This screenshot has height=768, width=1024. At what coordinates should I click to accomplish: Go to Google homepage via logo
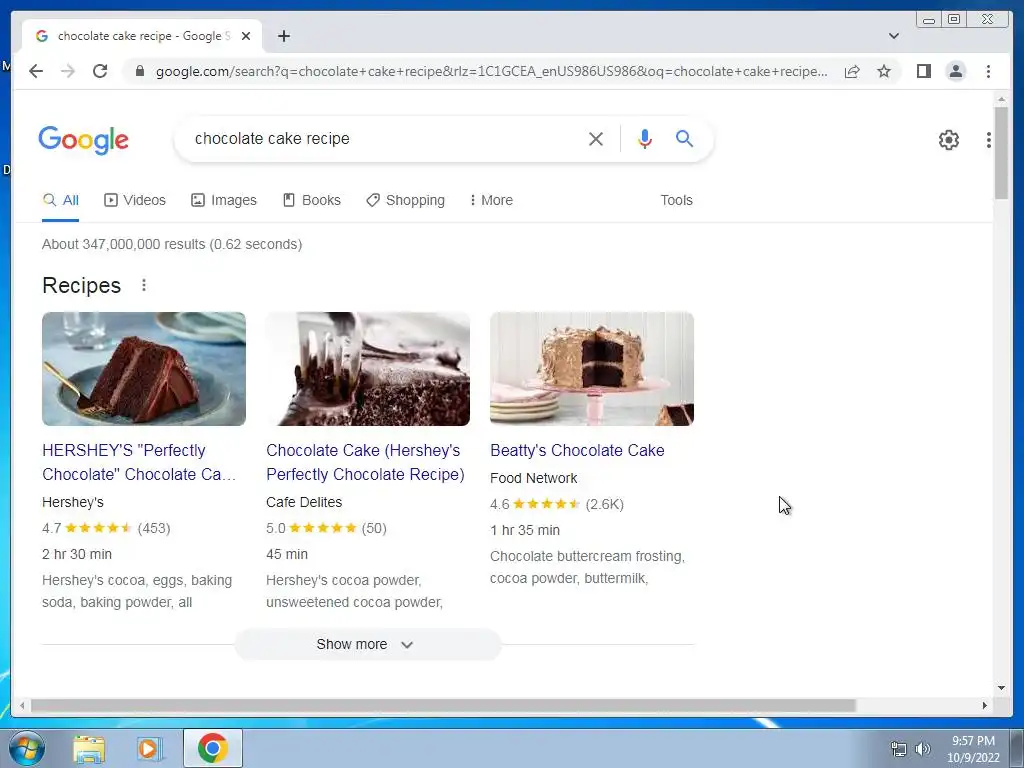[84, 140]
